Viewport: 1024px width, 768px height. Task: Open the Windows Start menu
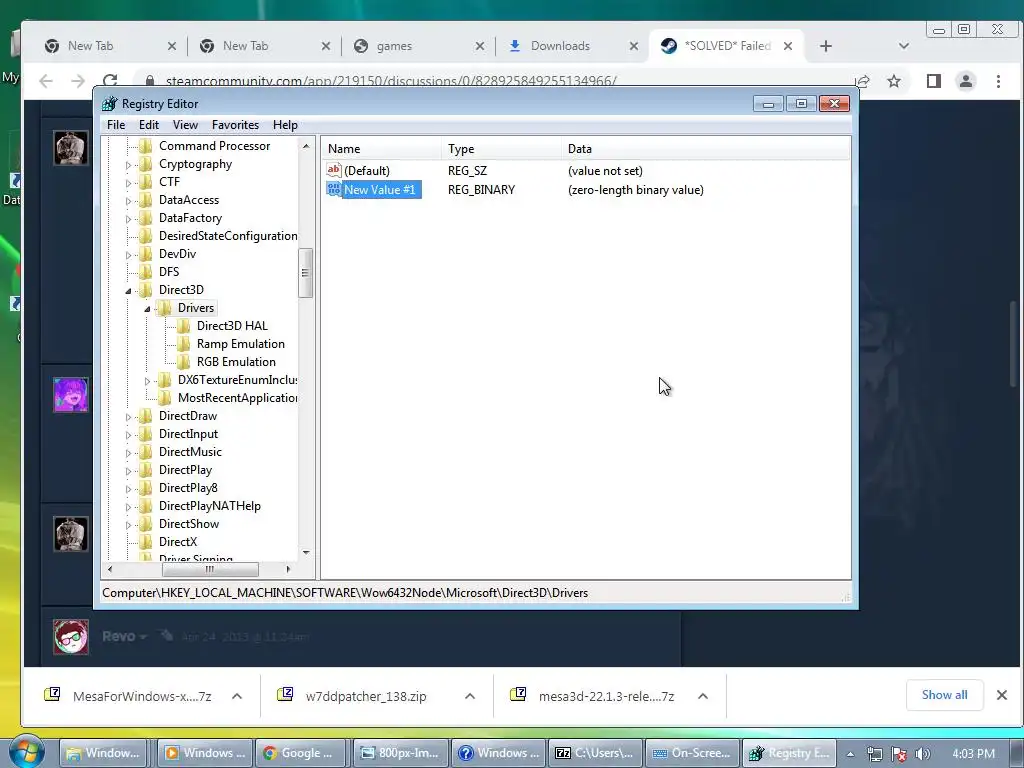[27, 752]
